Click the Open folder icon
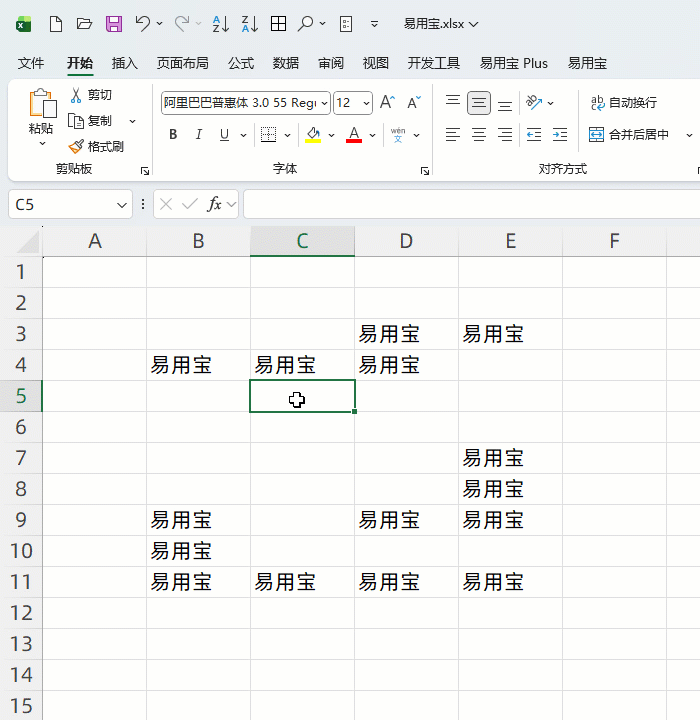Viewport: 700px width, 720px height. pyautogui.click(x=85, y=23)
